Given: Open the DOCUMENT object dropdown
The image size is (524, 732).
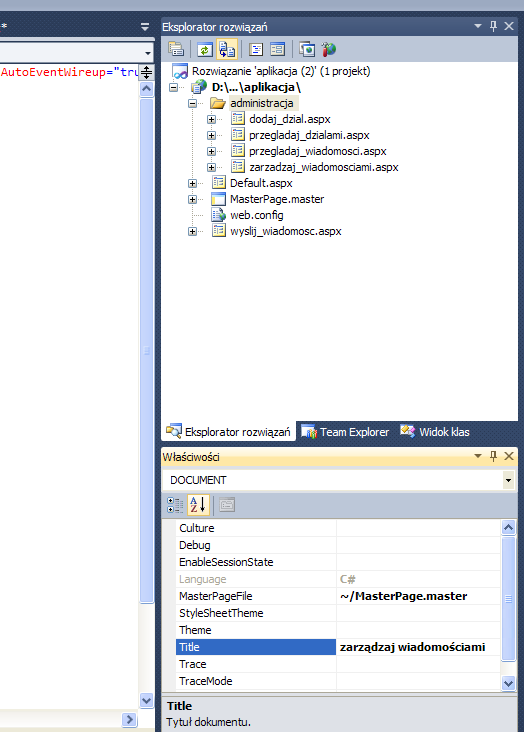Looking at the screenshot, I should (508, 480).
